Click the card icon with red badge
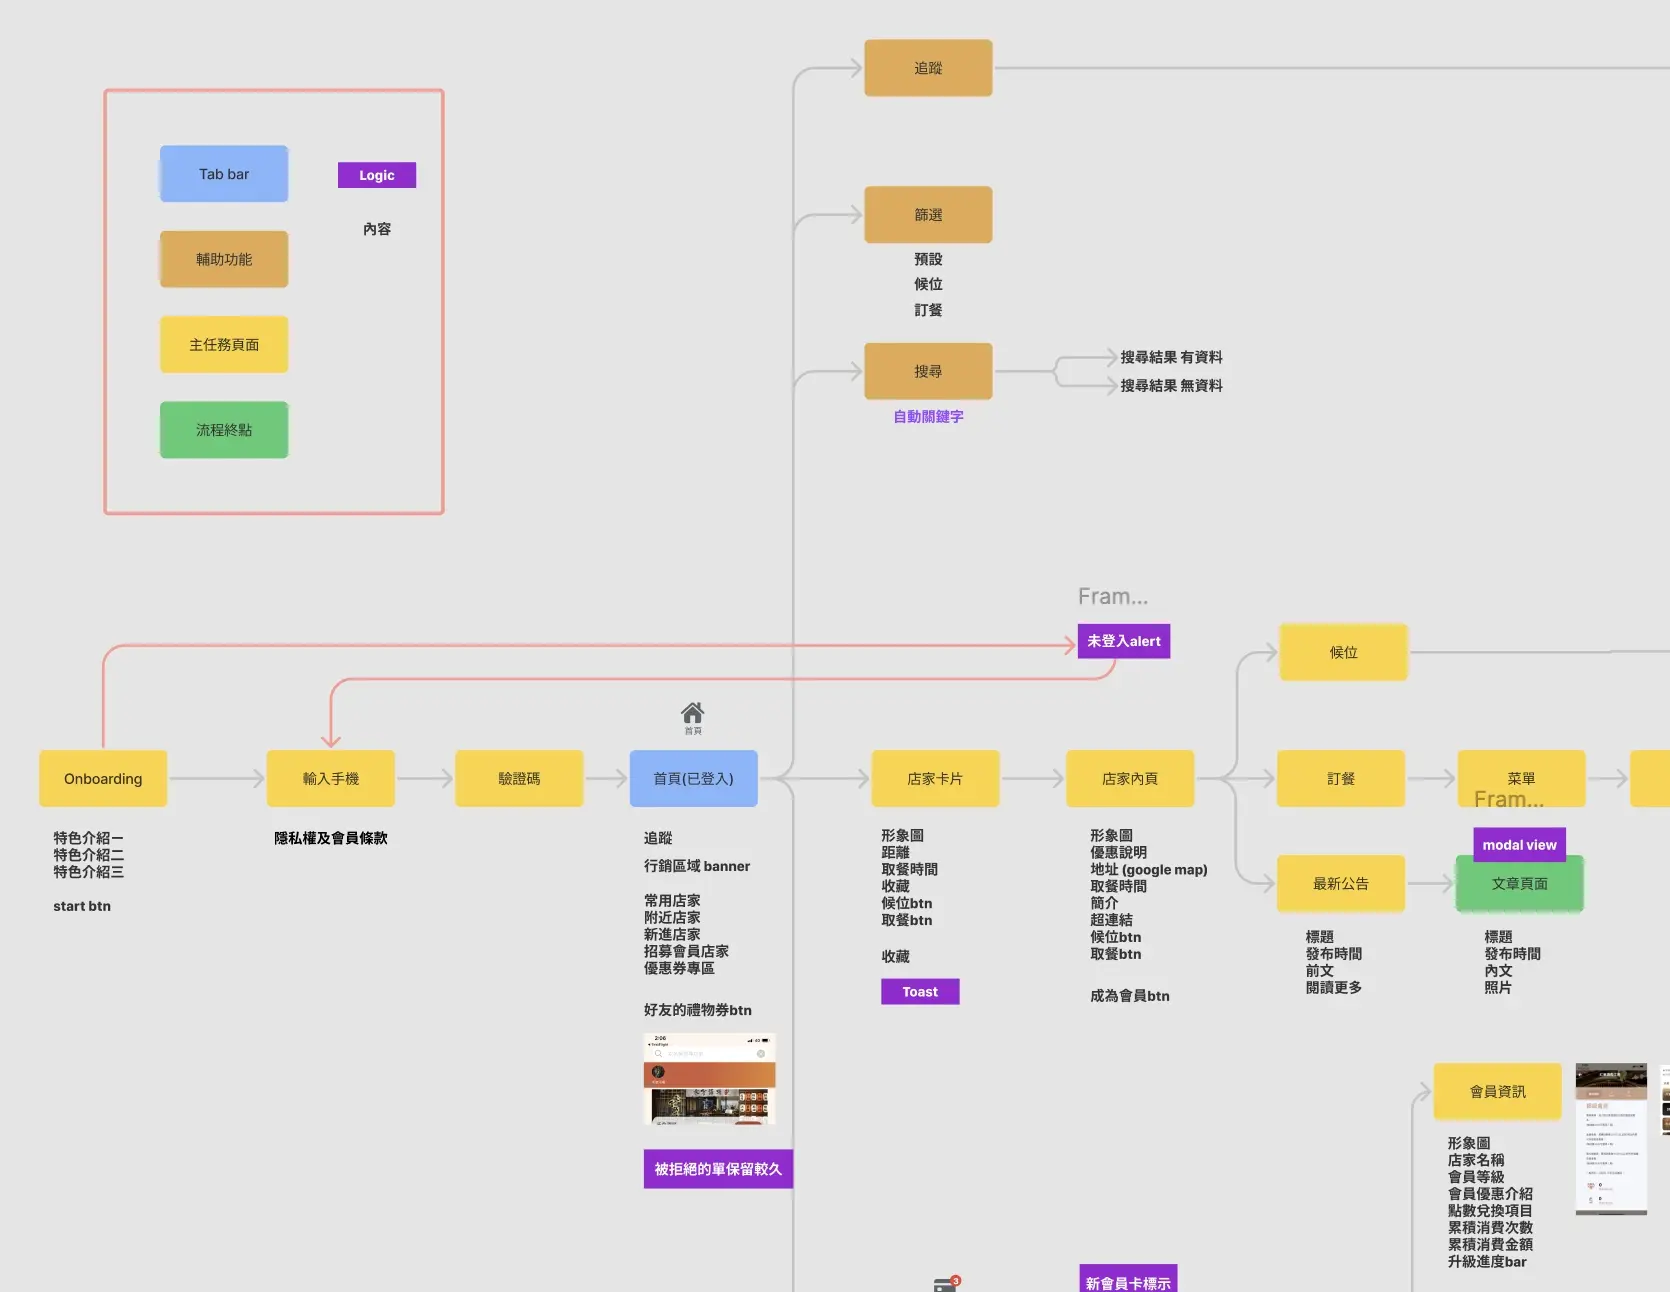Viewport: 1670px width, 1292px height. tap(946, 1284)
